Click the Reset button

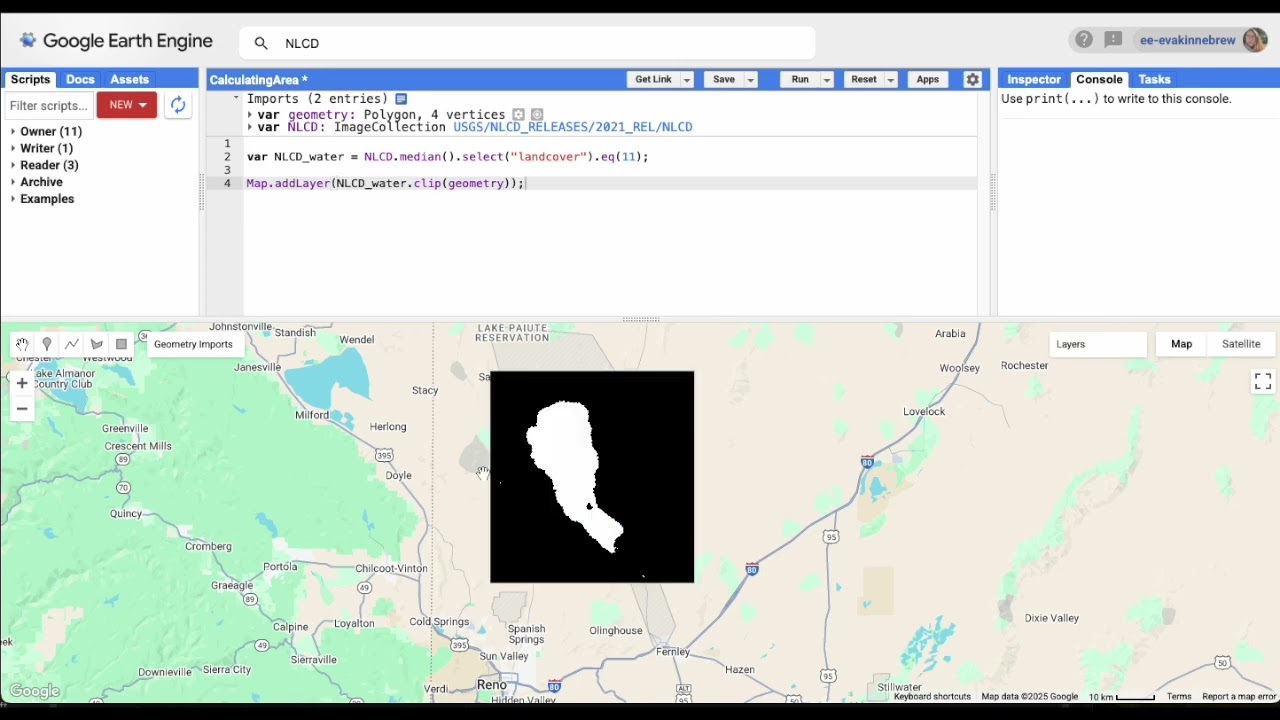pyautogui.click(x=864, y=80)
